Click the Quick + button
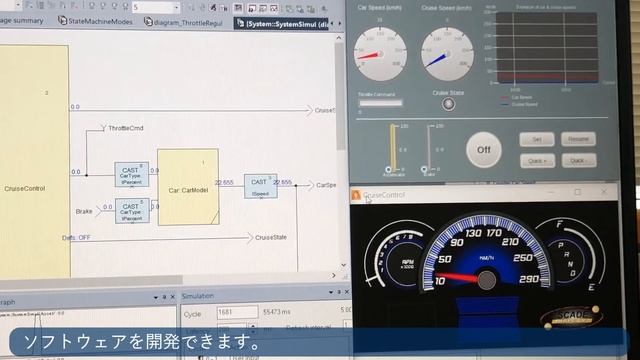The height and width of the screenshot is (360, 640). coord(537,161)
